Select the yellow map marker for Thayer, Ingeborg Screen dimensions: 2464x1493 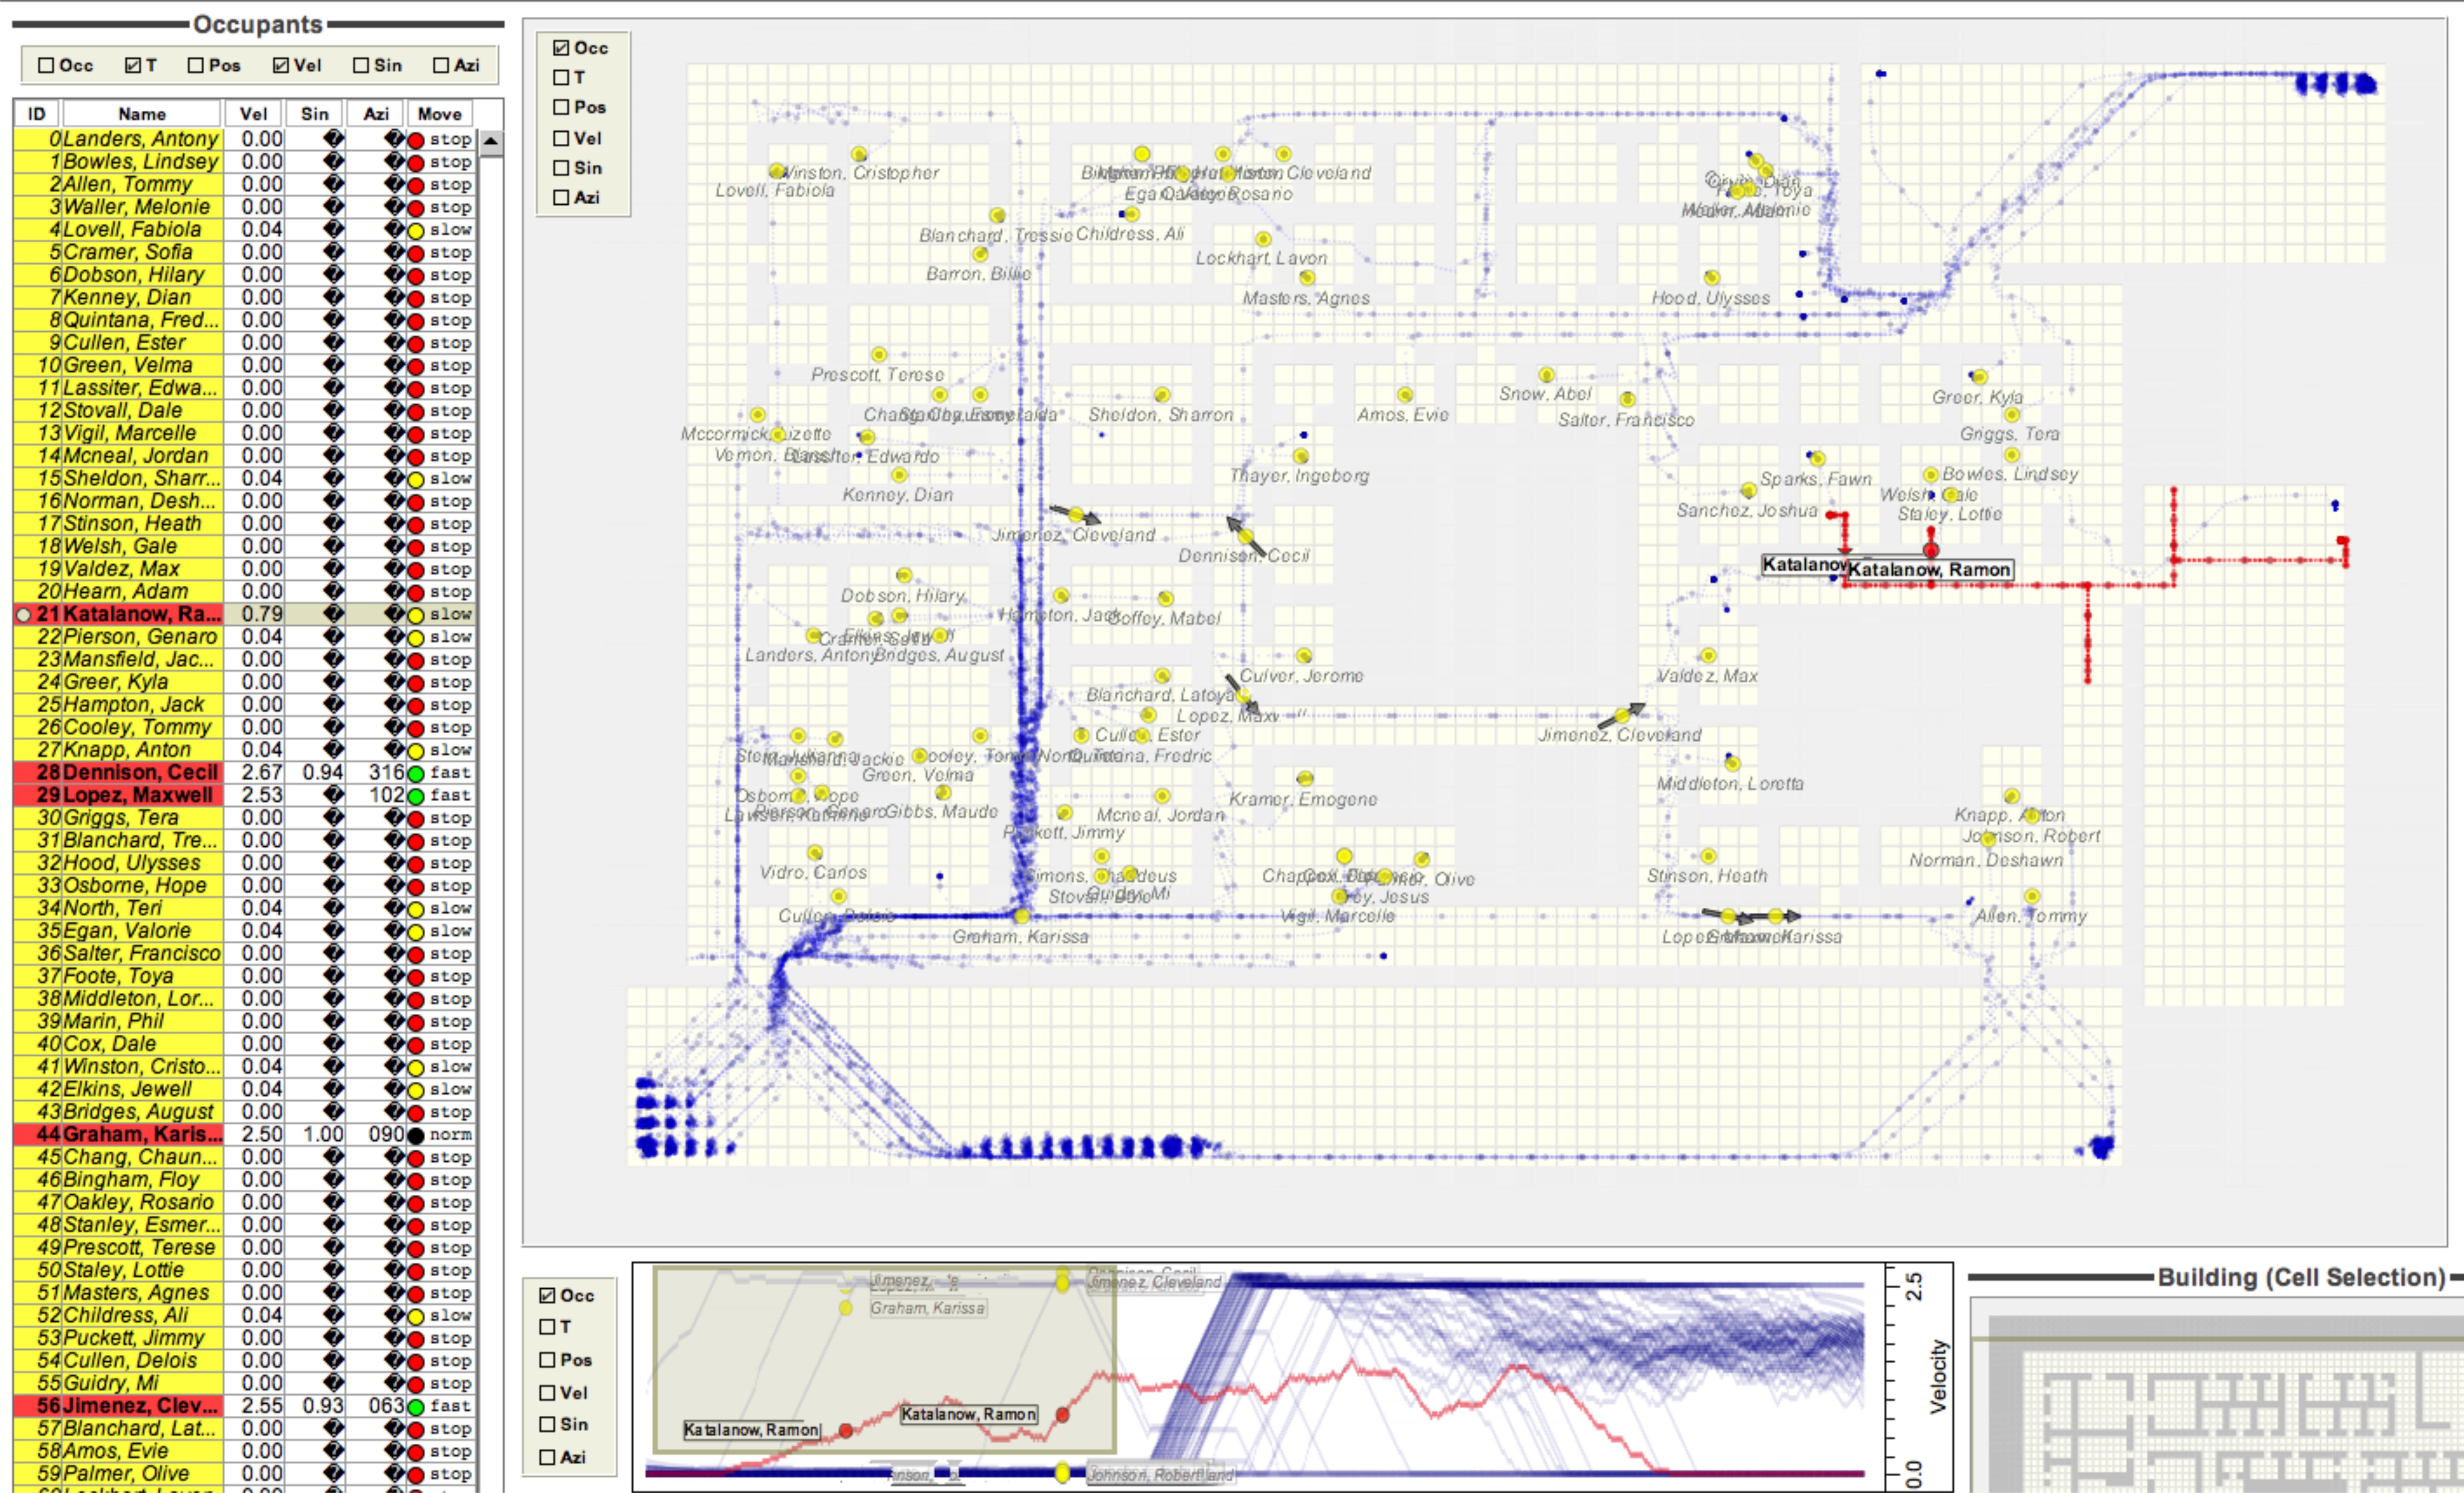point(1301,456)
